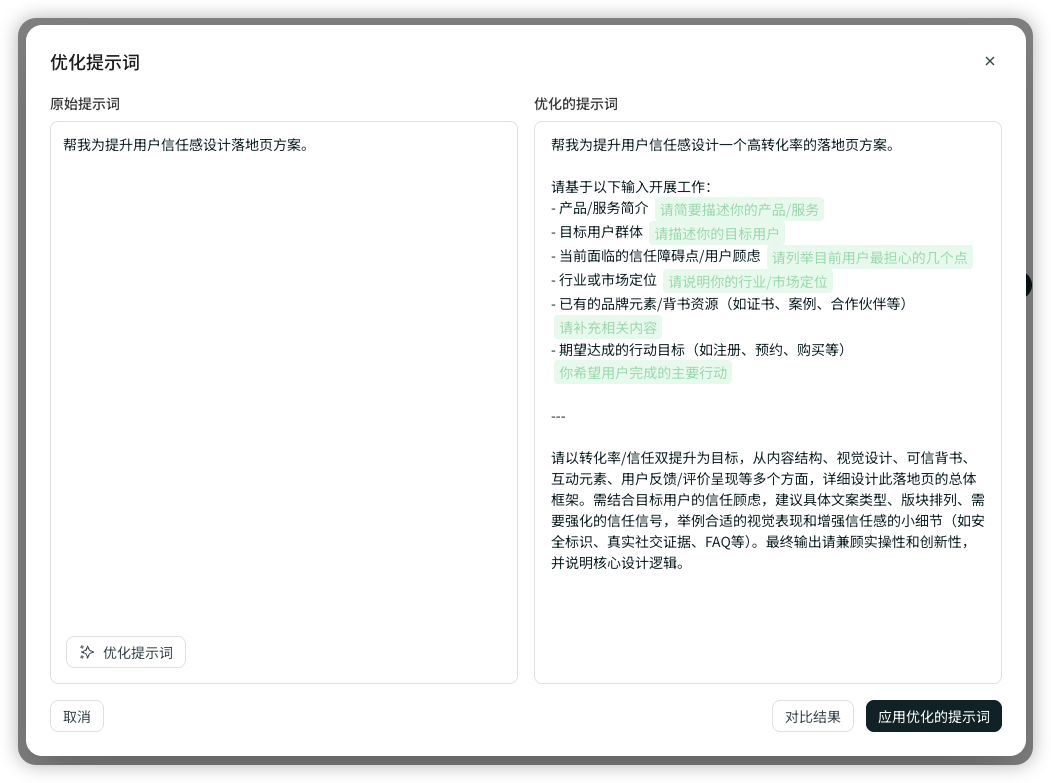The width and height of the screenshot is (1051, 783).
Task: Select placeholder 你希望用户完成的主要行动
Action: click(x=643, y=373)
